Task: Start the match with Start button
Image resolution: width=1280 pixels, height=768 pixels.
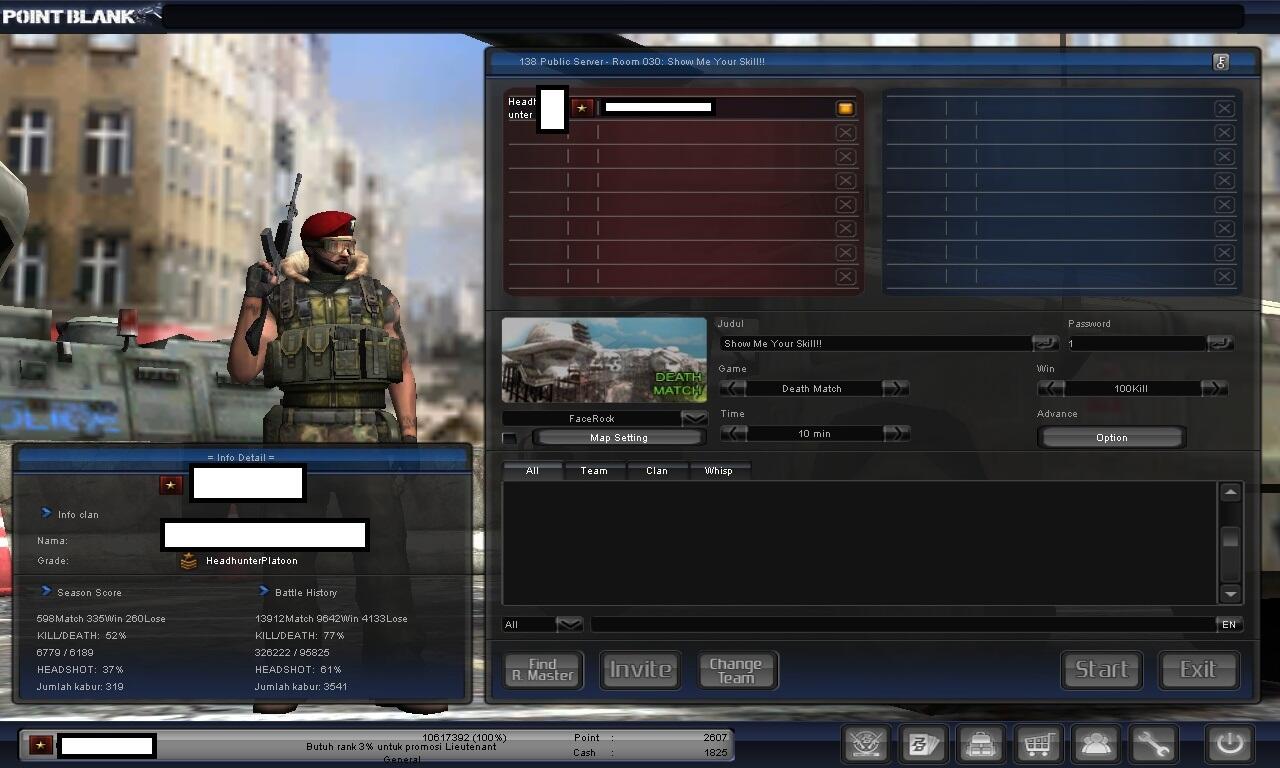Action: pos(1102,670)
